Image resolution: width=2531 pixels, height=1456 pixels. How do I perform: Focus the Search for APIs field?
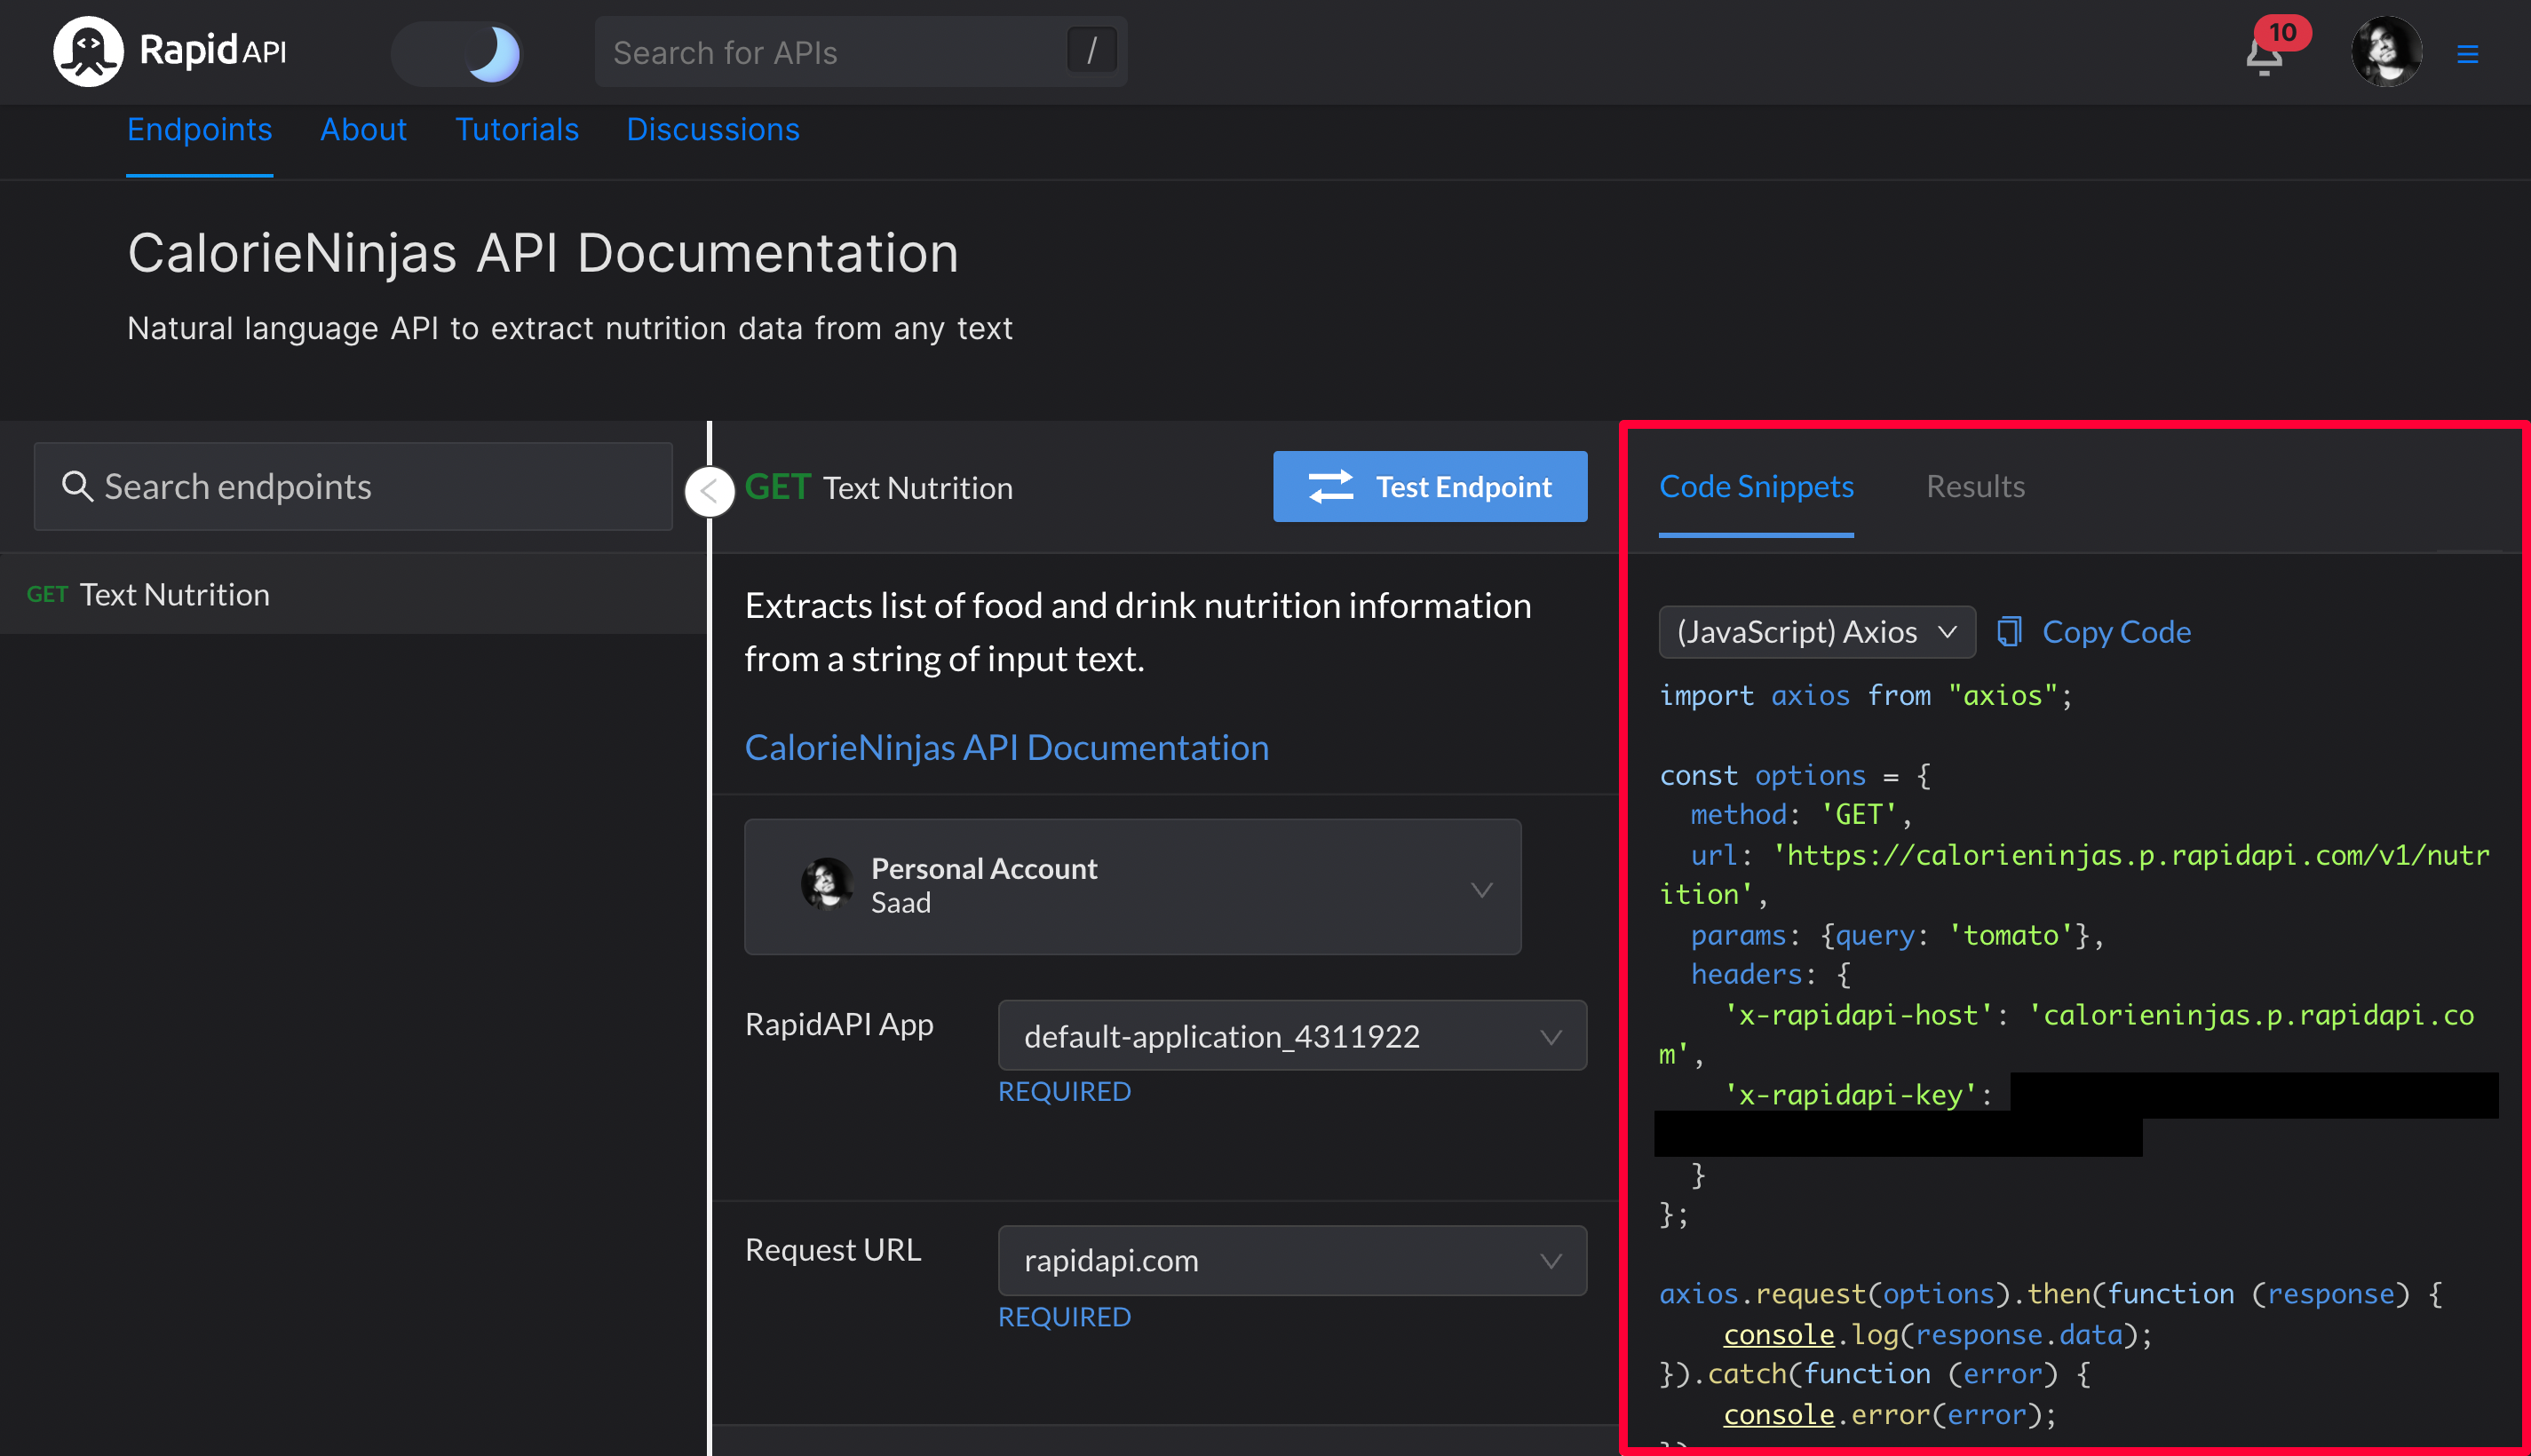tap(830, 52)
